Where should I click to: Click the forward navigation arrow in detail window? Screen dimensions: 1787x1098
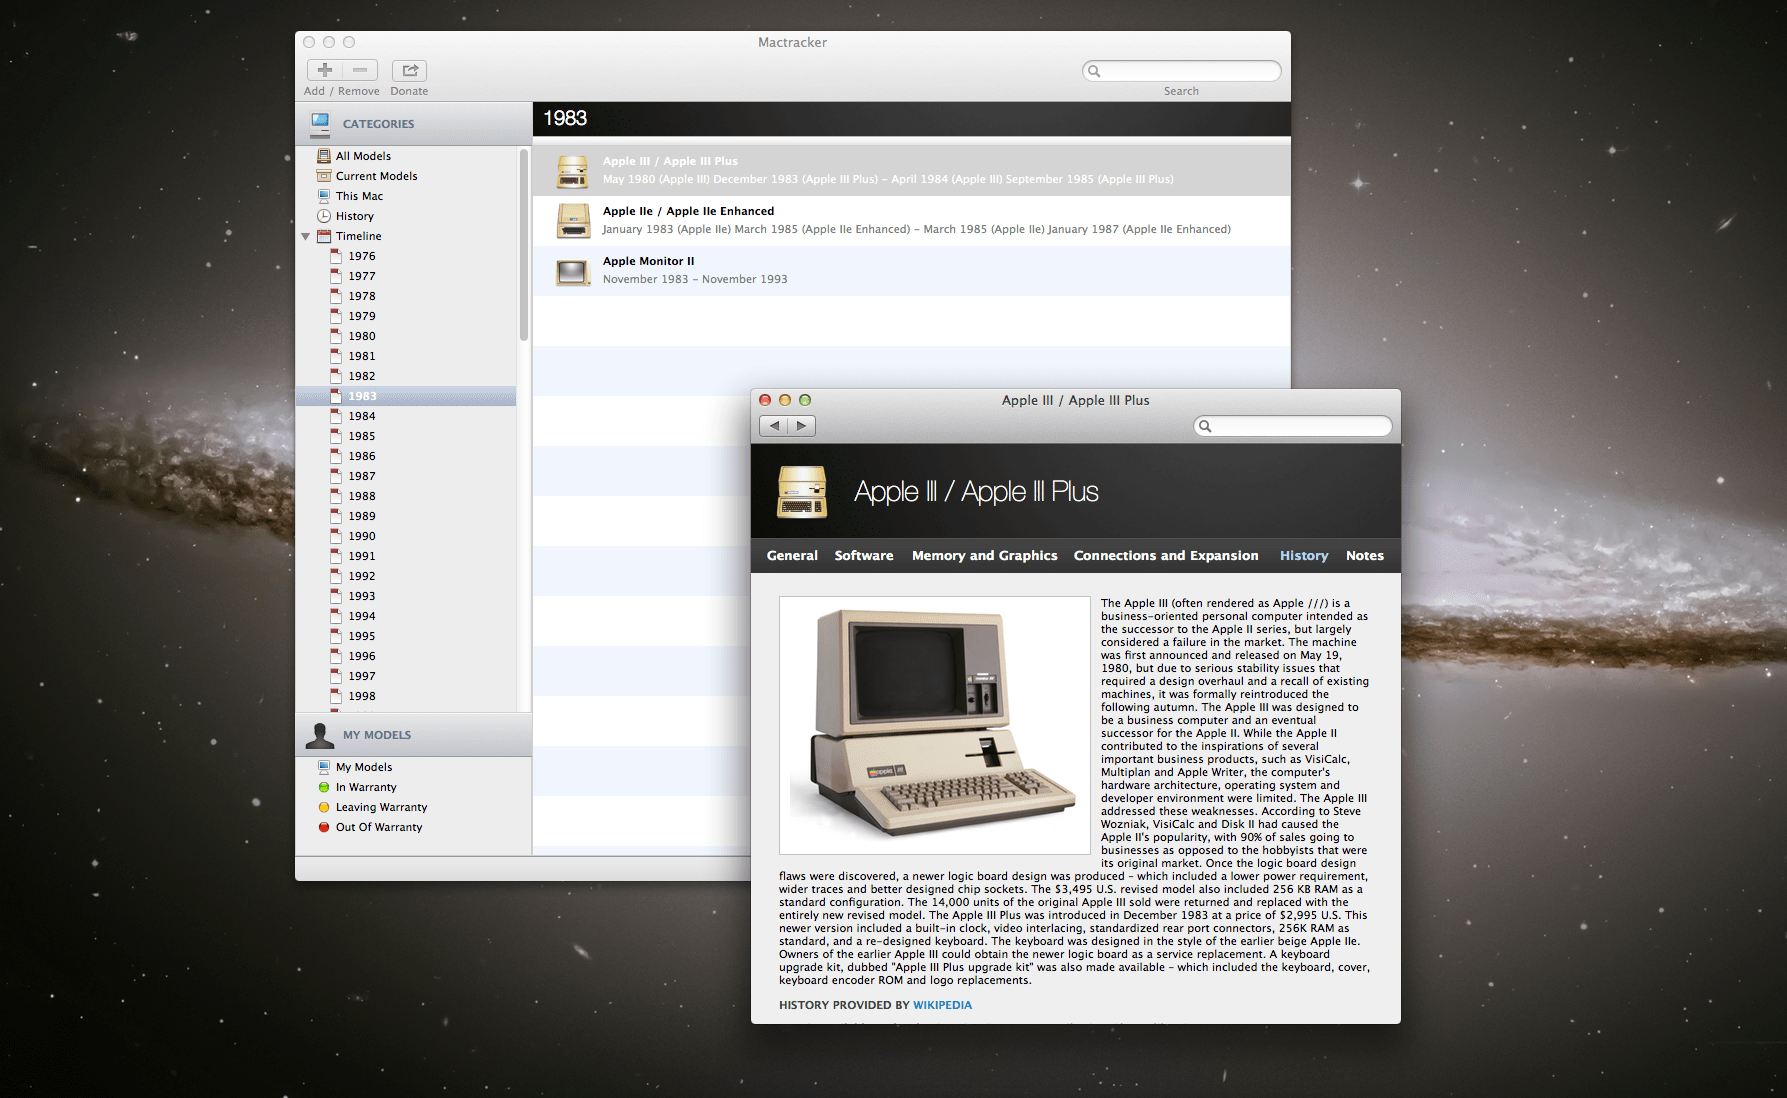coord(801,425)
